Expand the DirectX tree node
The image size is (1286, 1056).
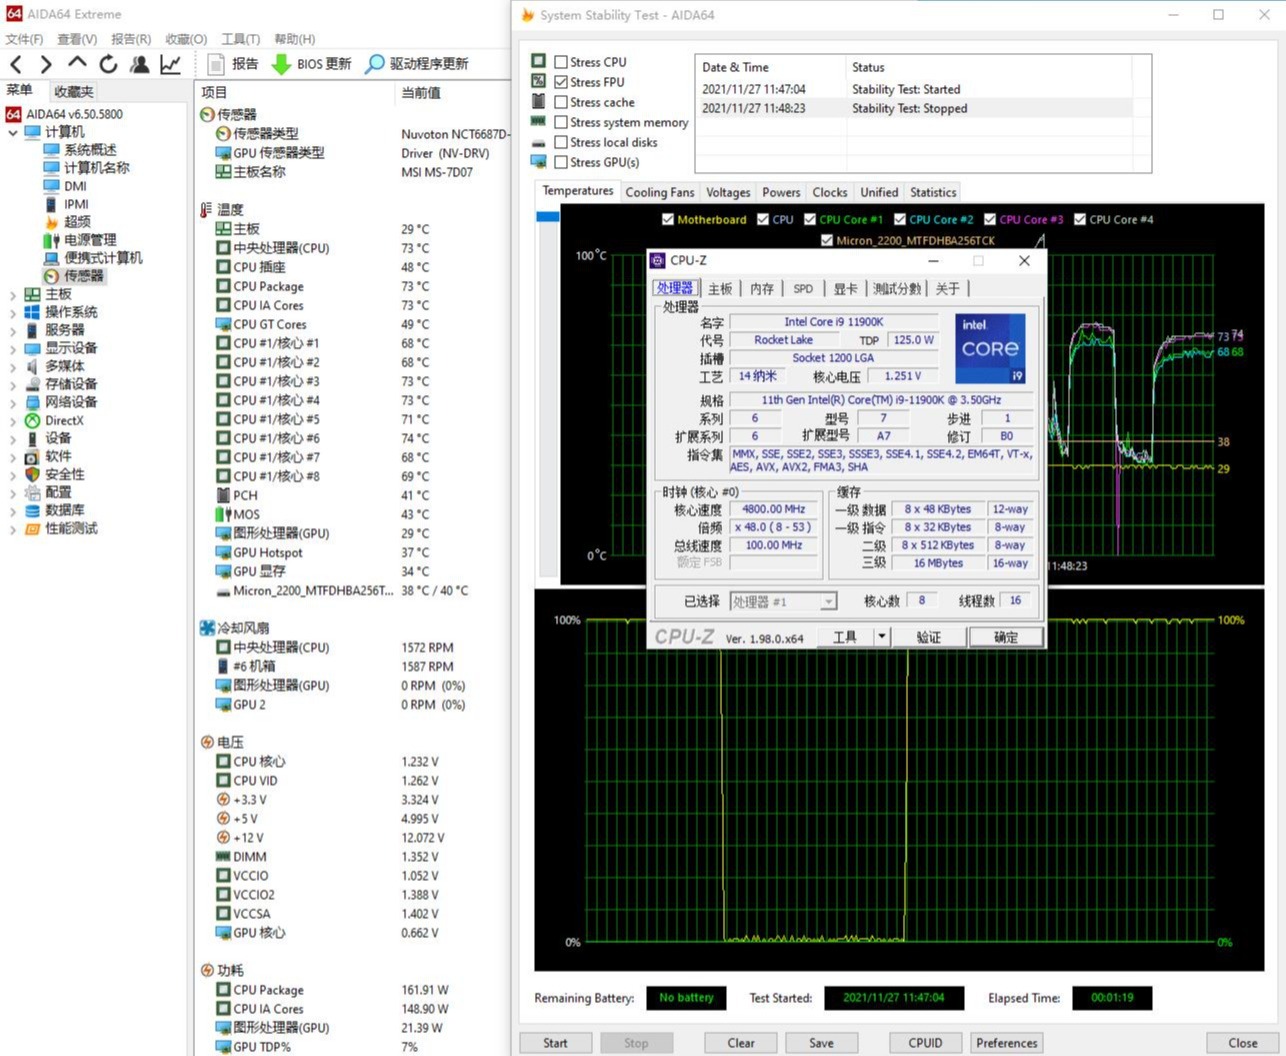click(13, 421)
